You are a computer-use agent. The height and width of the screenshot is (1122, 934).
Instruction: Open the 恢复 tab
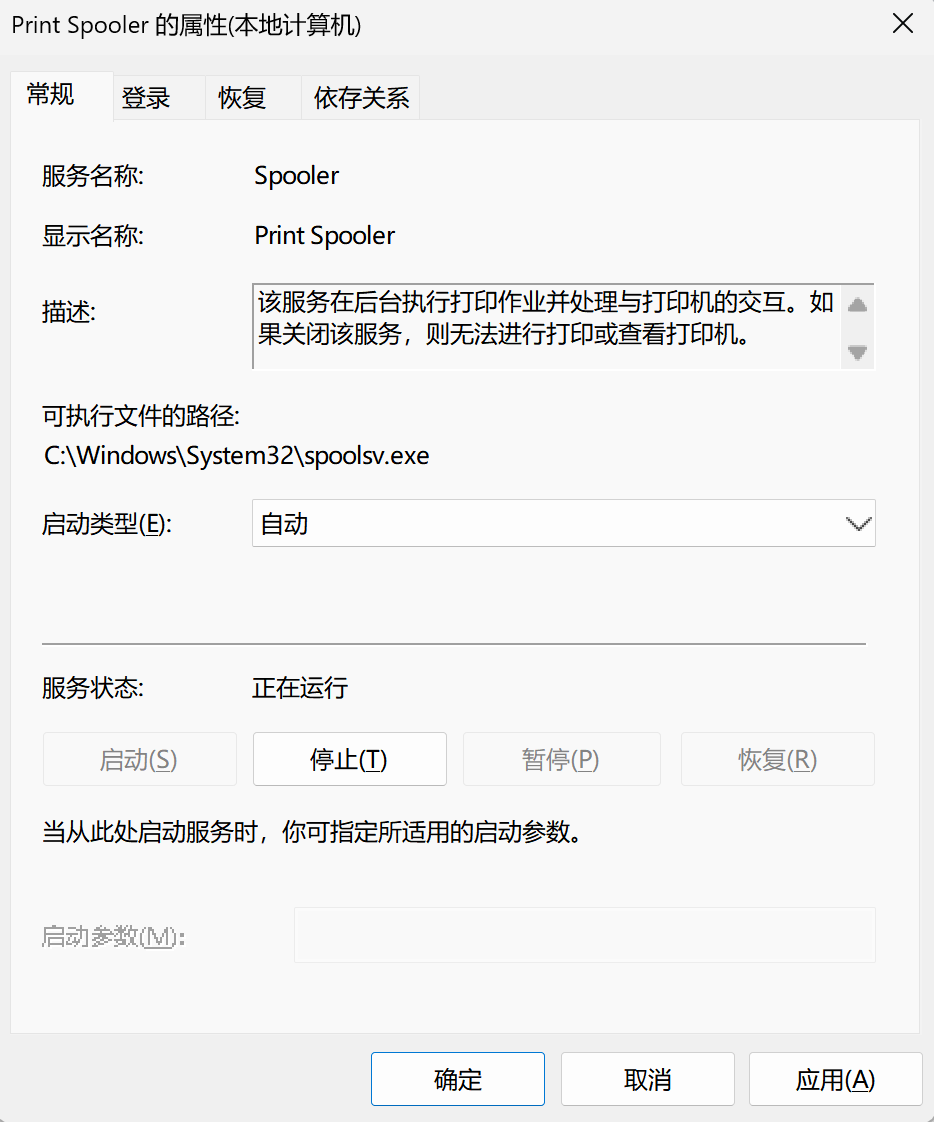[253, 98]
